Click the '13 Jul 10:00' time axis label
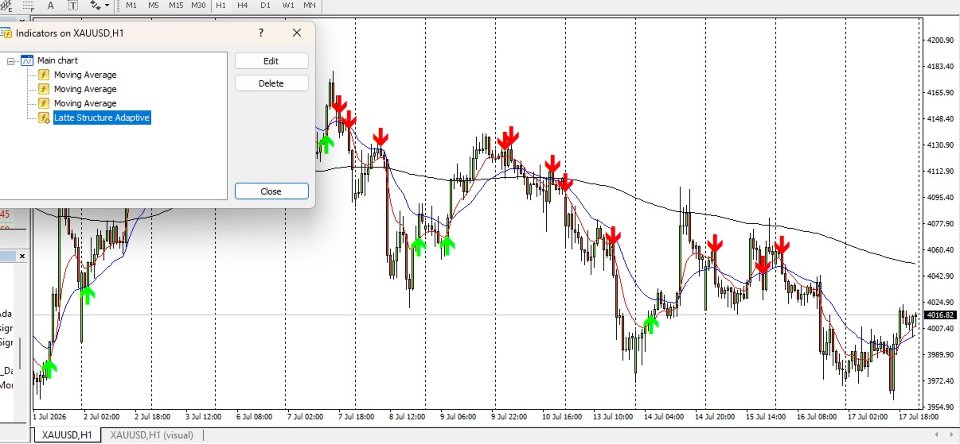 (613, 416)
